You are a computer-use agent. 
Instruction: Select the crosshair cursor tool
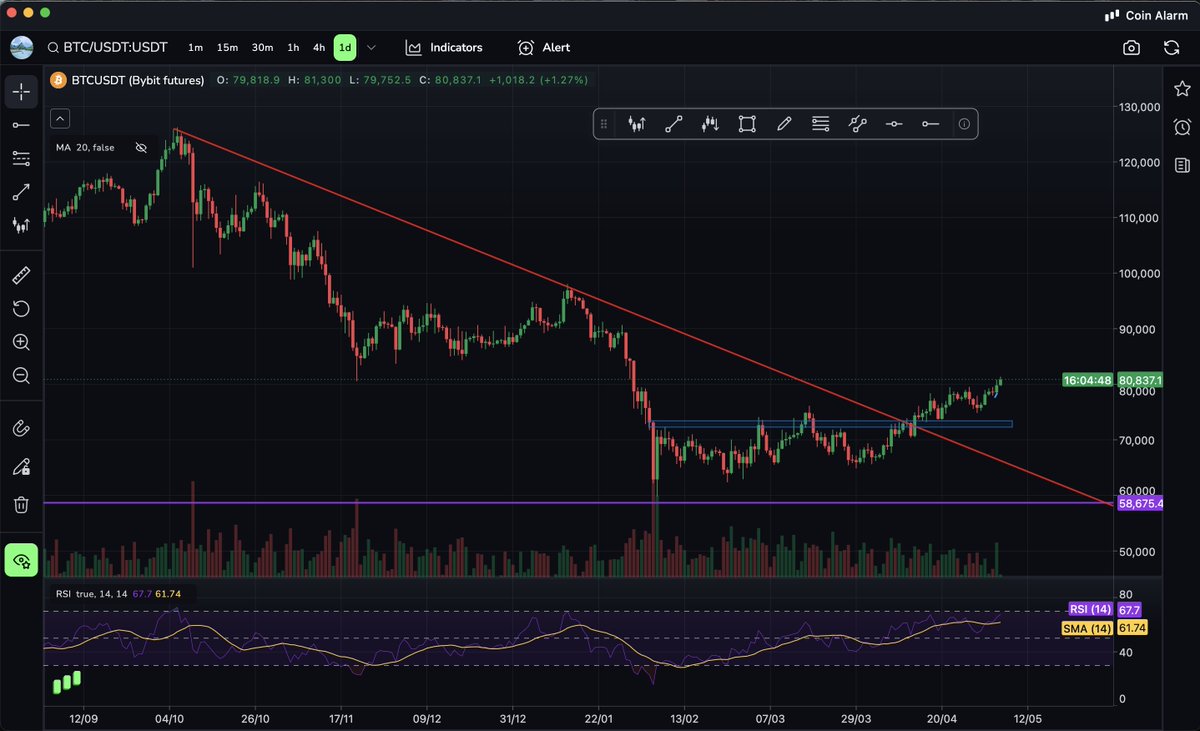click(x=21, y=92)
